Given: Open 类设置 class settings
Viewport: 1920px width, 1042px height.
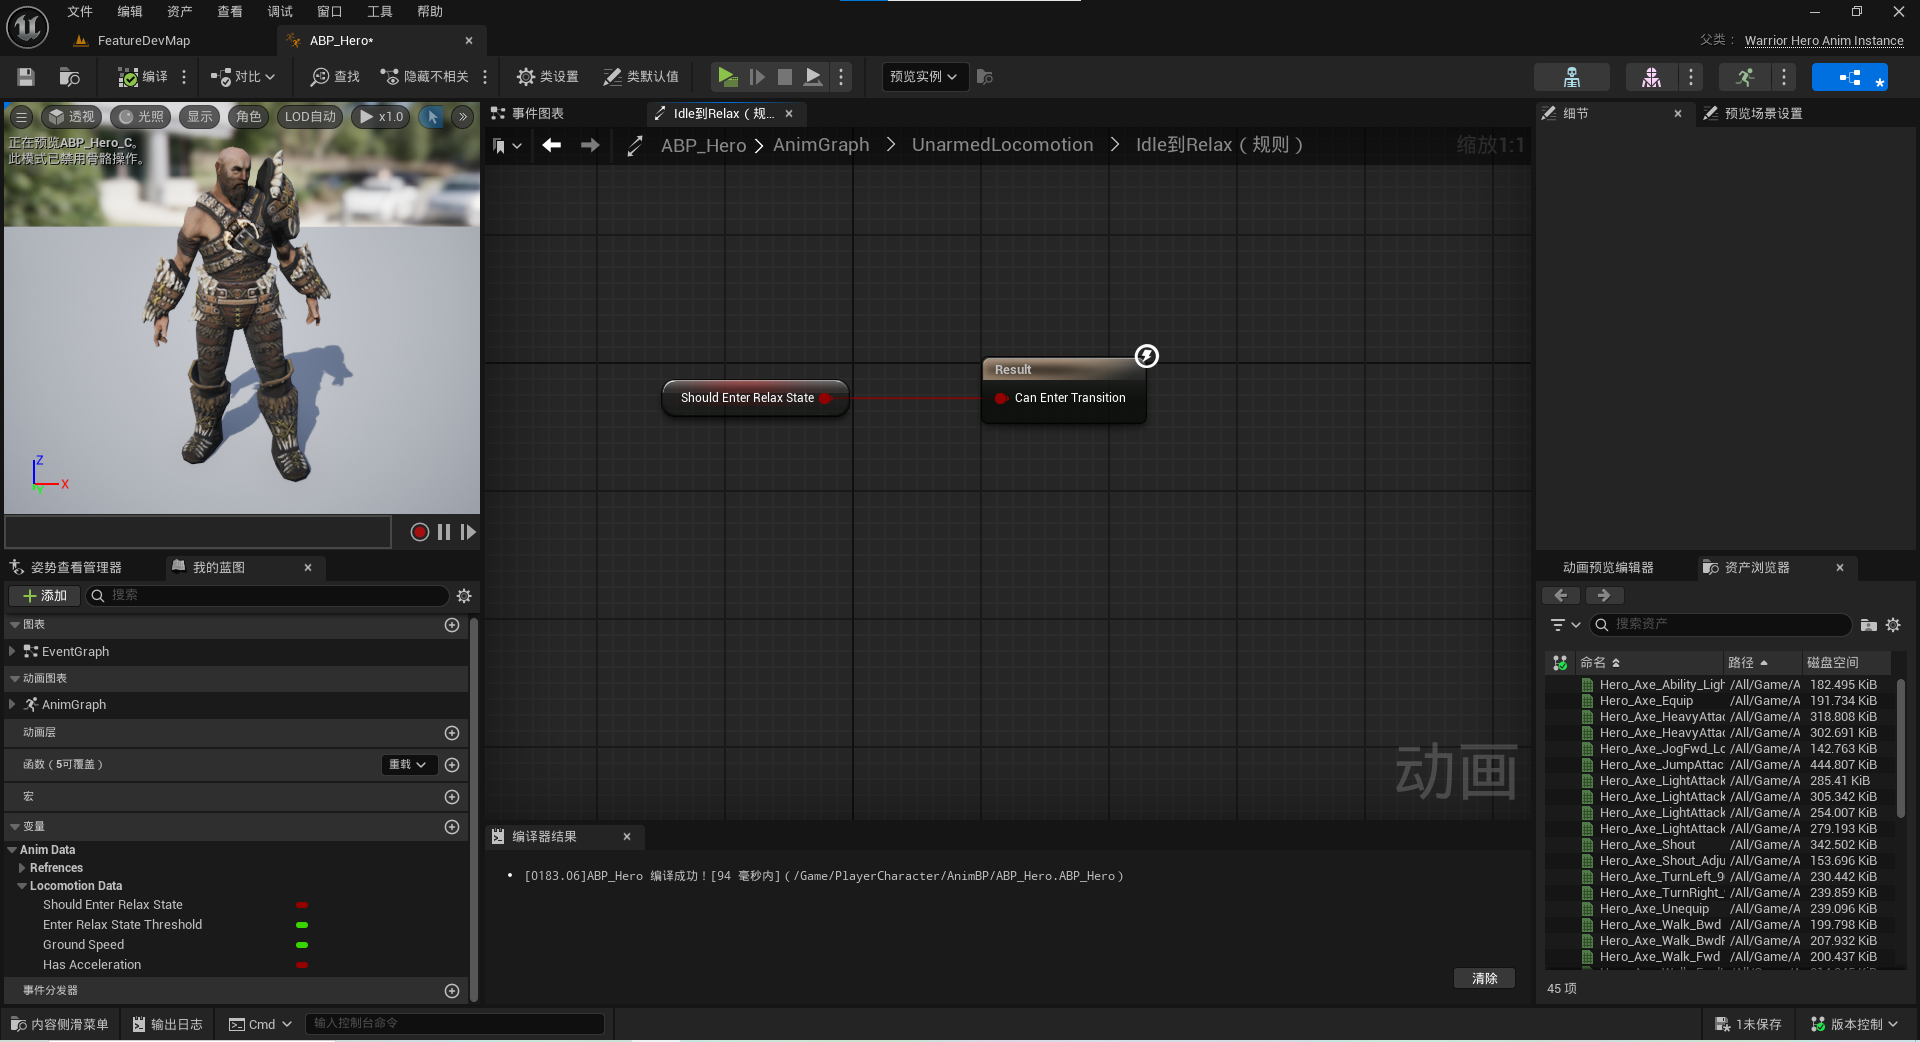Looking at the screenshot, I should coord(548,77).
